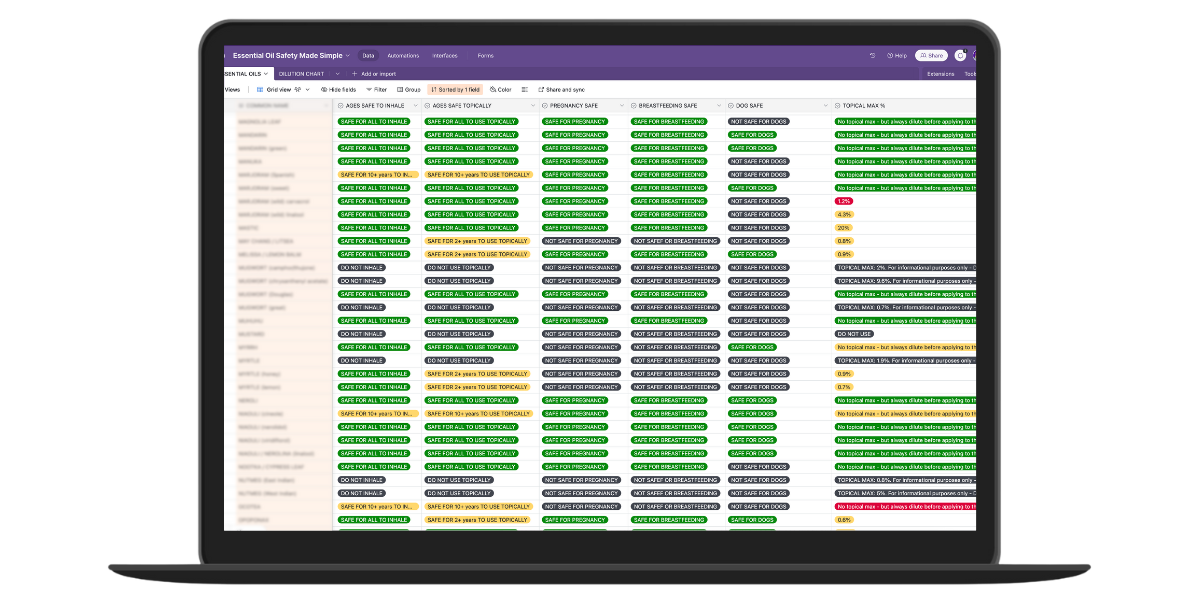Image resolution: width=1200 pixels, height=600 pixels.
Task: Click the Share button
Action: pos(931,56)
